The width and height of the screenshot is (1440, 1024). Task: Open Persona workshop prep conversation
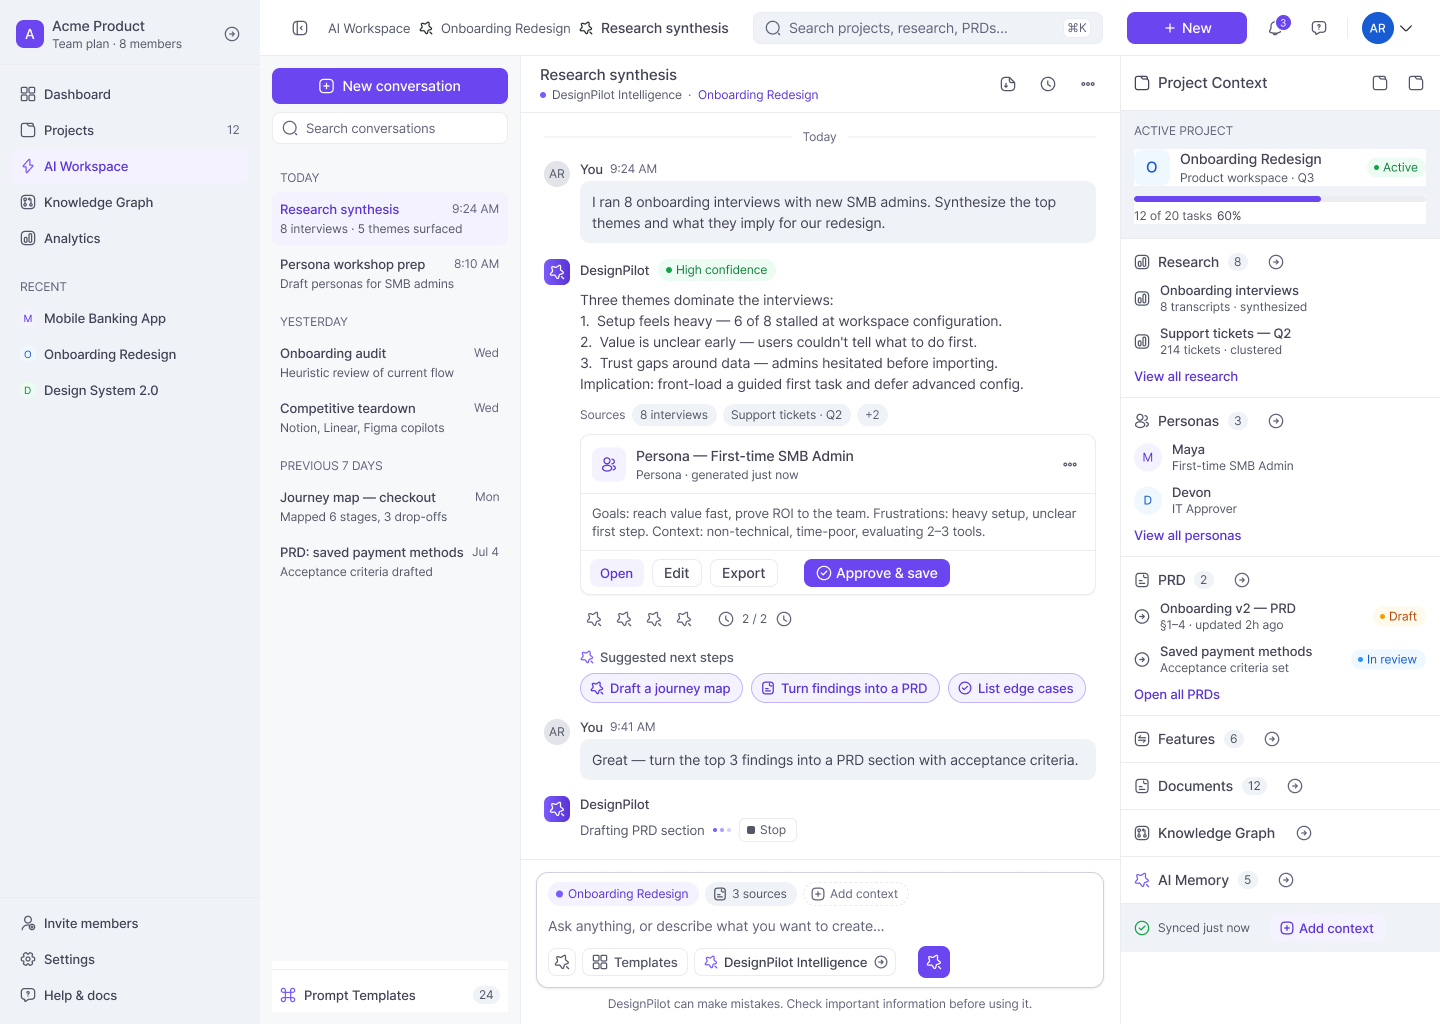pos(390,273)
